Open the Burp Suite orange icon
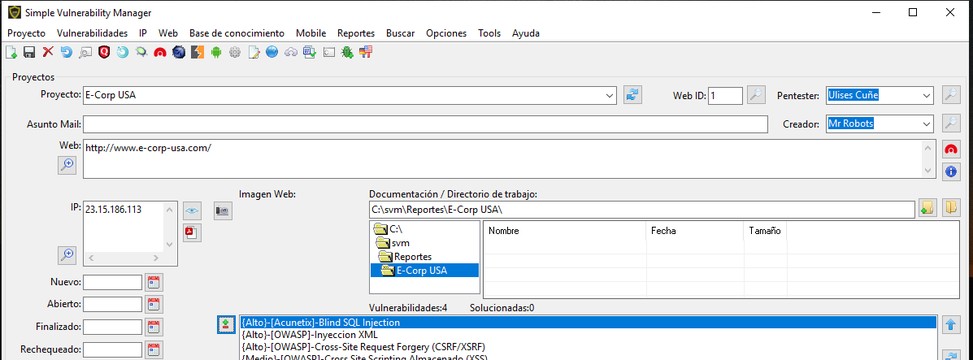Image resolution: width=973 pixels, height=360 pixels. click(197, 53)
